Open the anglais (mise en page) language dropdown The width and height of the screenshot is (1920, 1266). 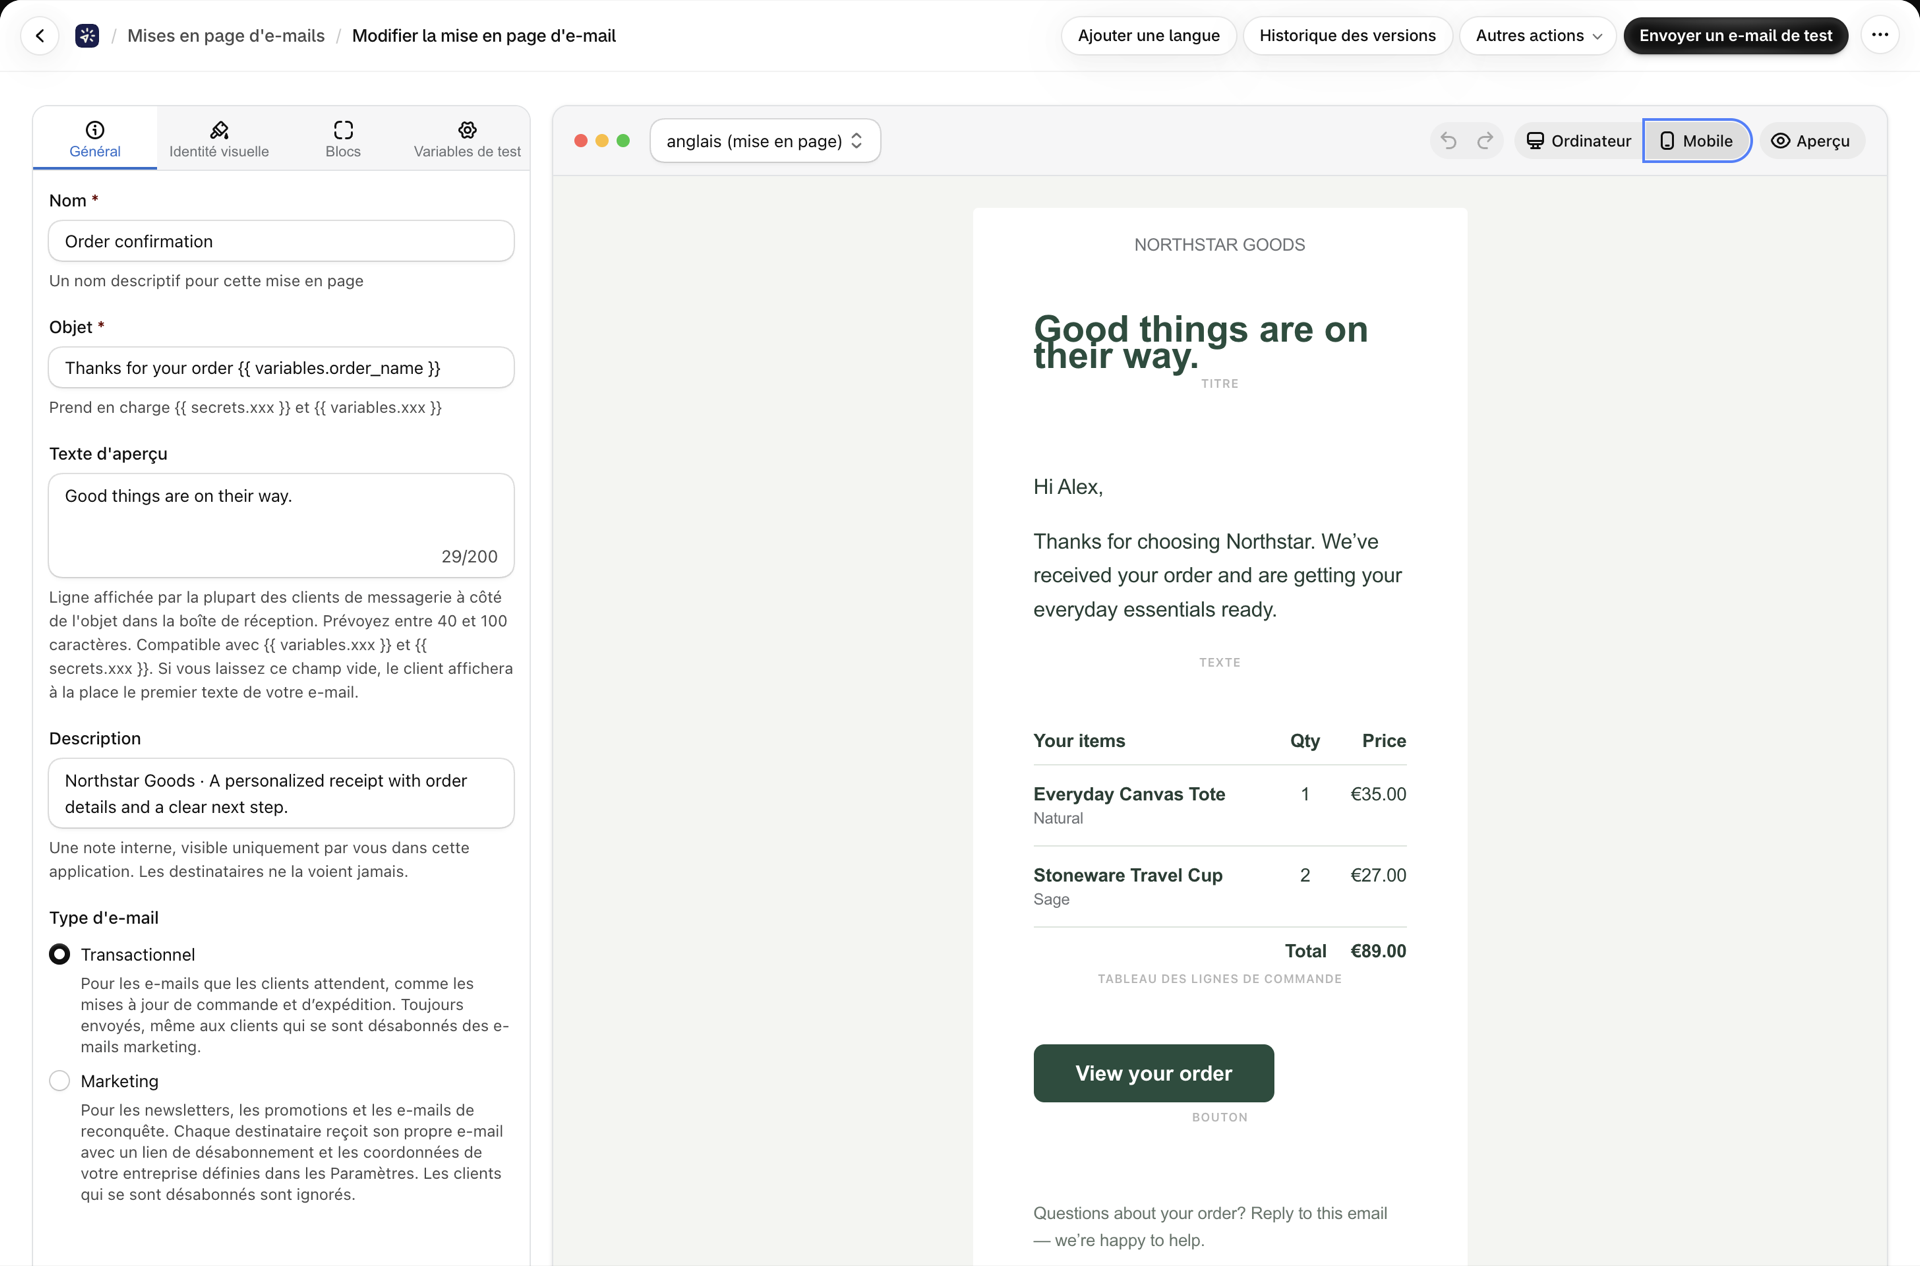[x=765, y=141]
